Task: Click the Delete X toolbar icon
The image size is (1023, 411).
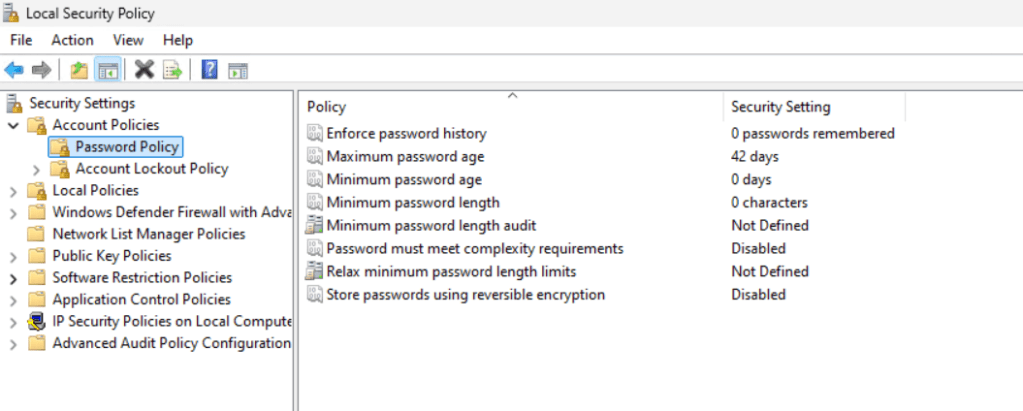Action: [x=144, y=70]
